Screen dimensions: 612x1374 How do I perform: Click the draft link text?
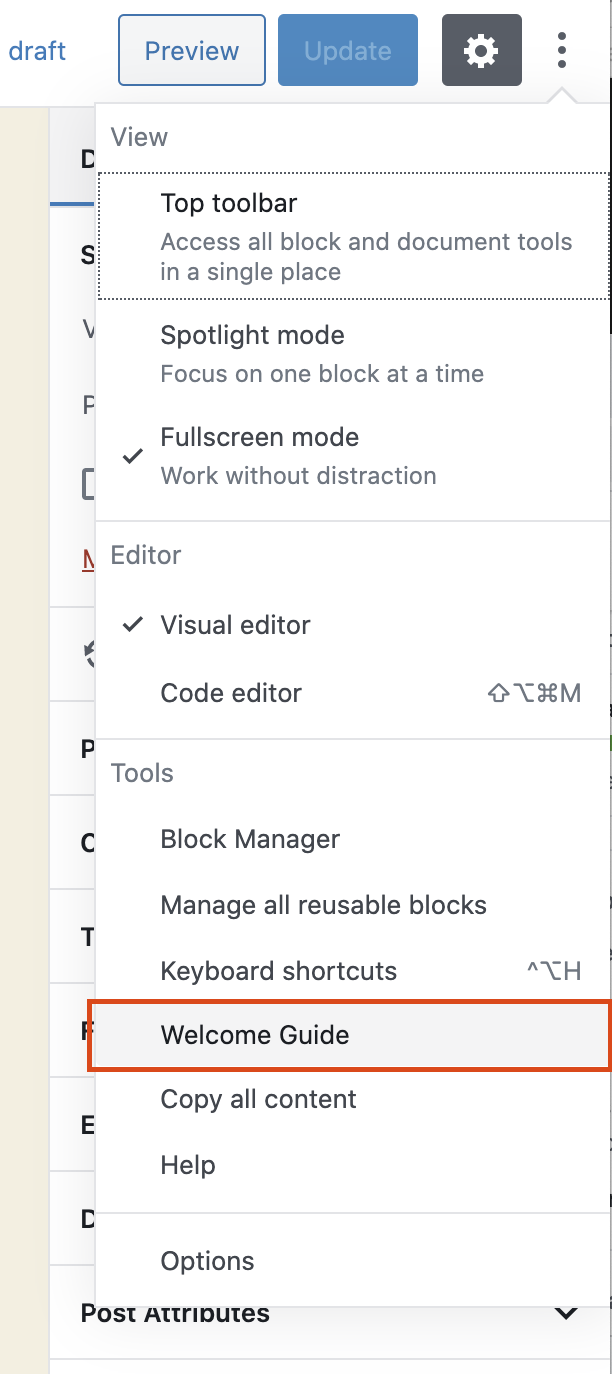[x=37, y=50]
